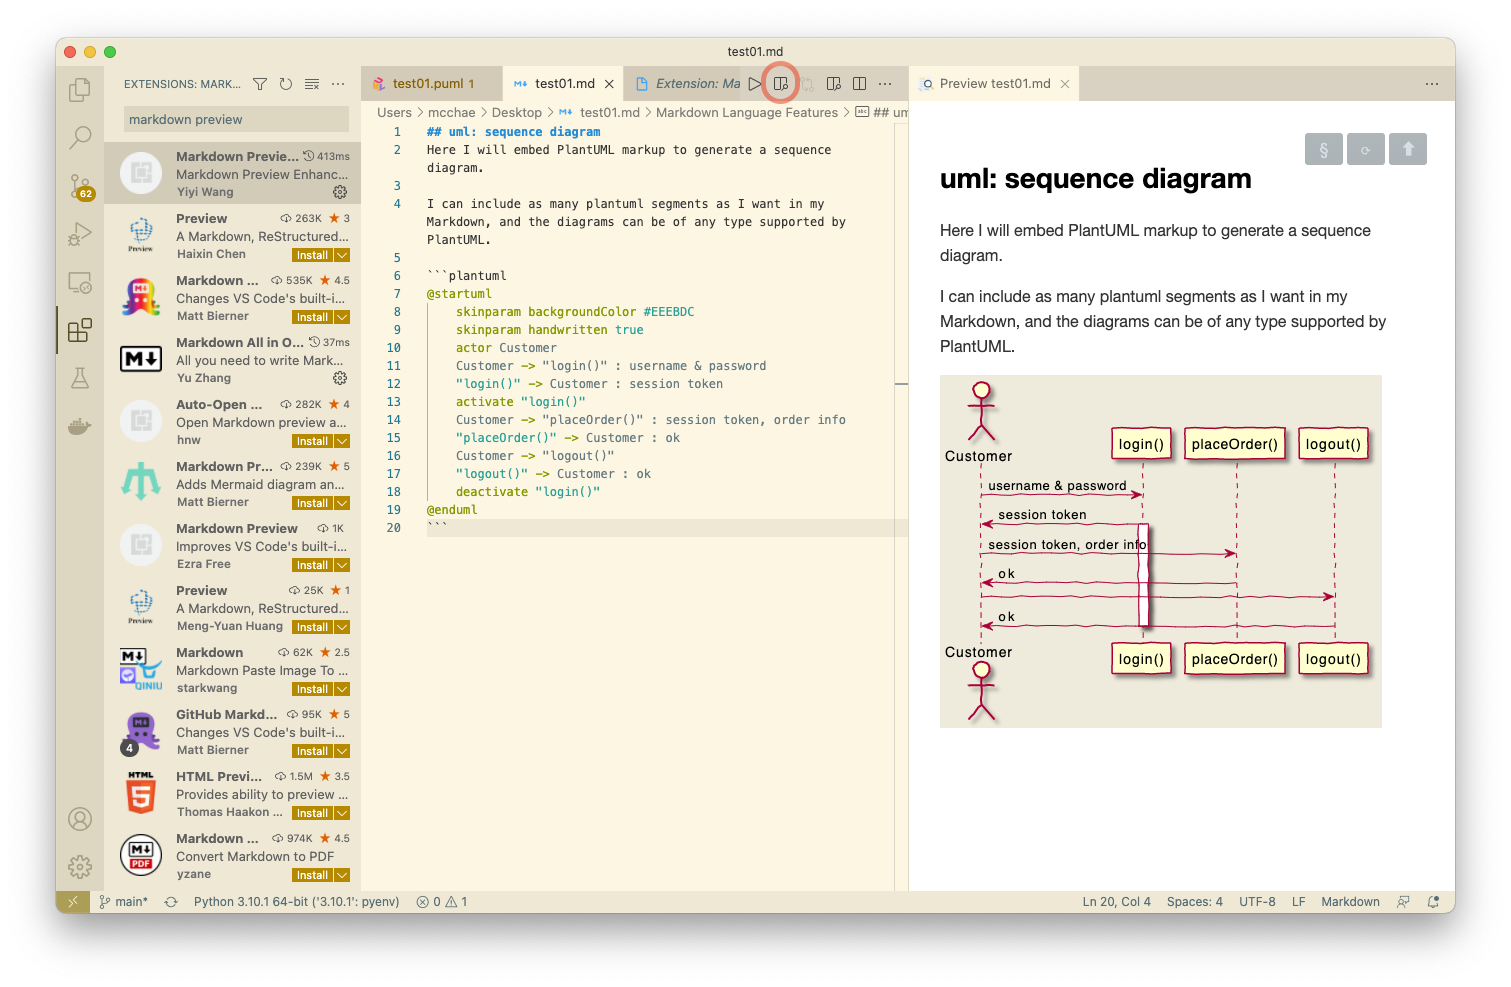Open remote window indicator in status bar
This screenshot has width=1511, height=987.
click(72, 902)
